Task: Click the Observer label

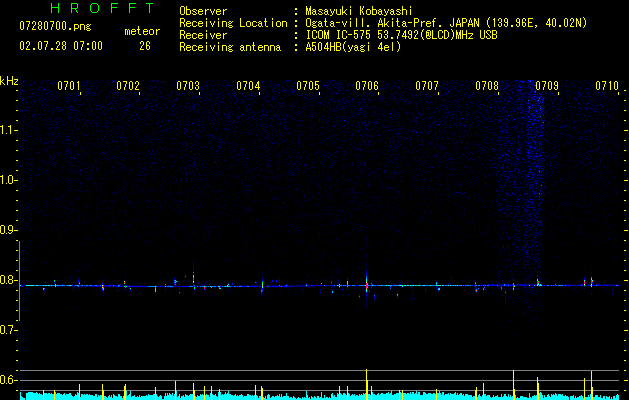Action: pyautogui.click(x=203, y=11)
